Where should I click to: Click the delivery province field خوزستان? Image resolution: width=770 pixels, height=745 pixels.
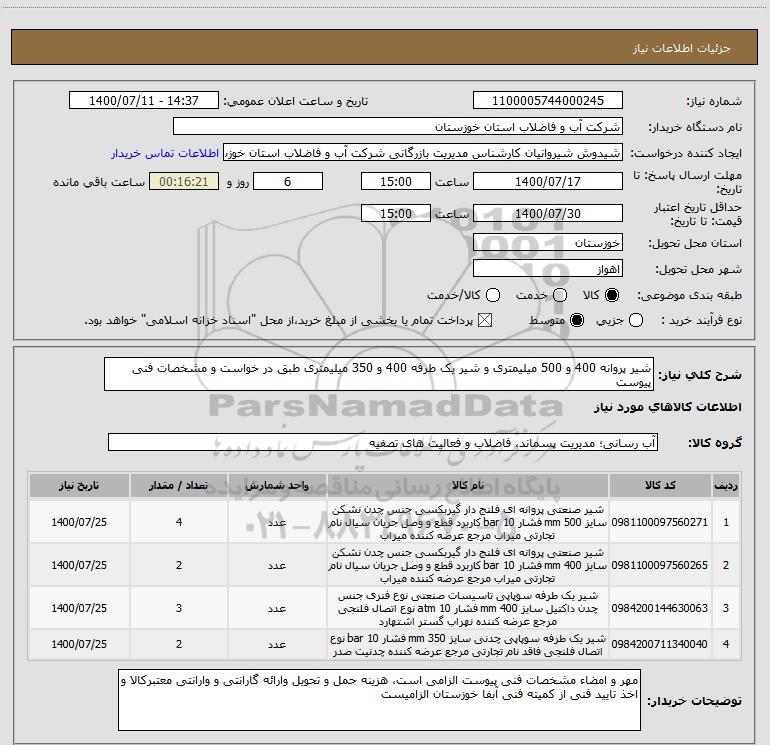(548, 242)
